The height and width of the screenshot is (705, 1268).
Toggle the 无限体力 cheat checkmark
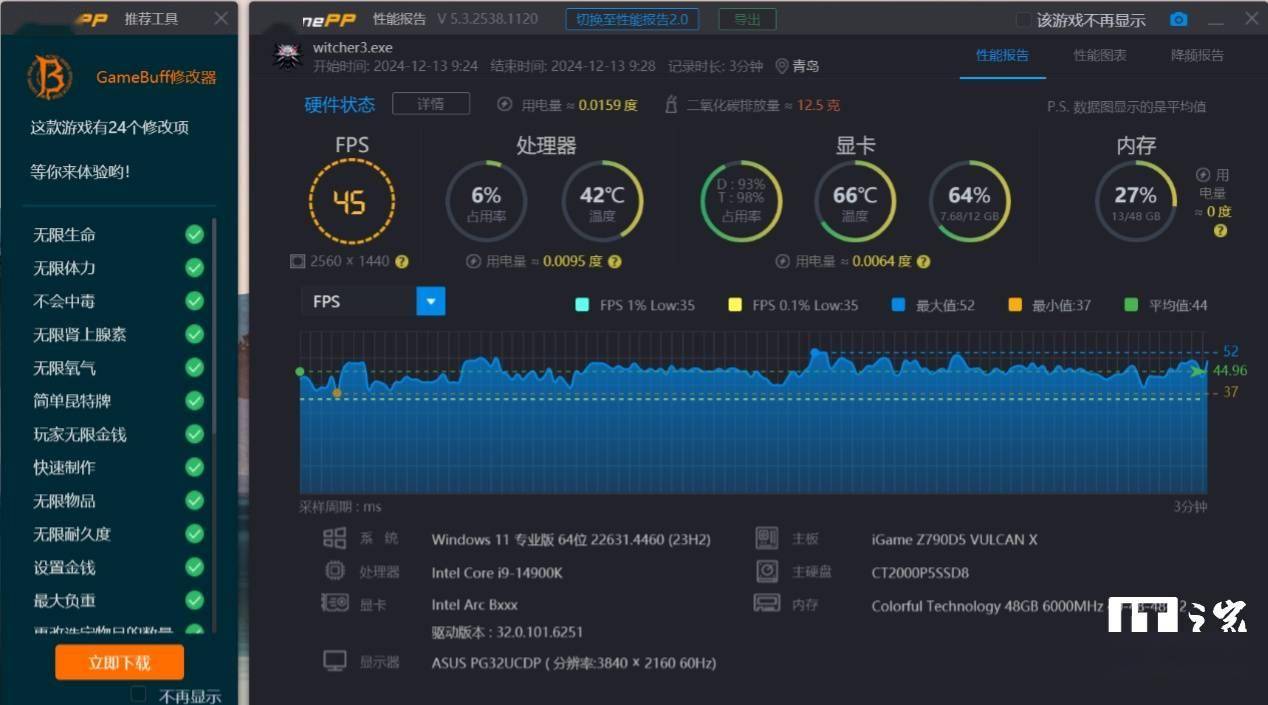(194, 267)
